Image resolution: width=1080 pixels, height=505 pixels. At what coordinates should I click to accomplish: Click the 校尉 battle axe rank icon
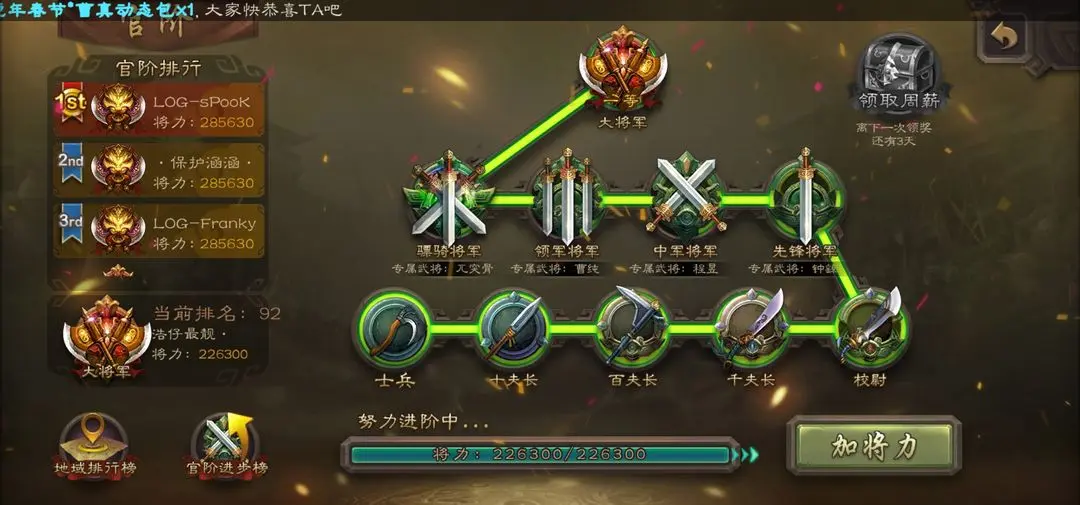coord(871,327)
